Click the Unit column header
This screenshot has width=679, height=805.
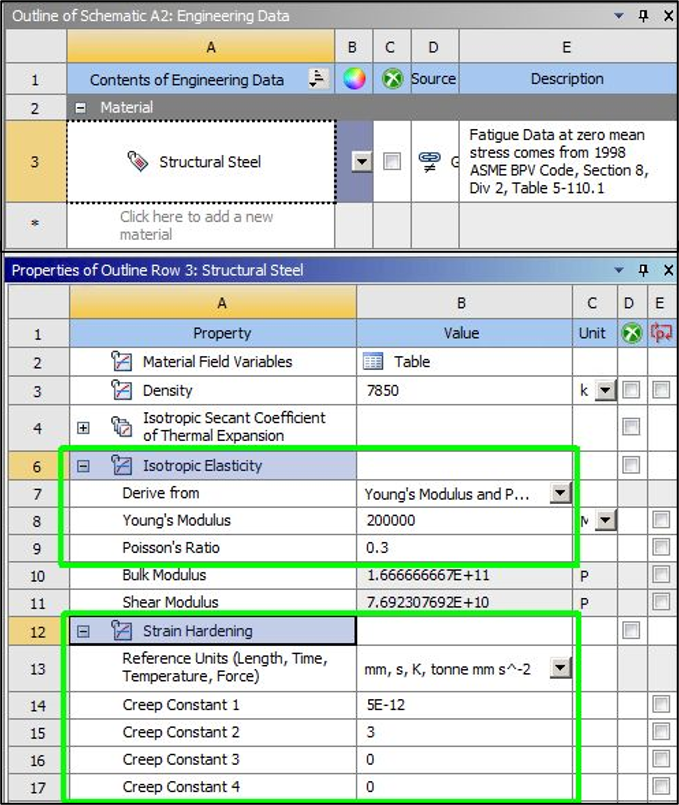(594, 333)
